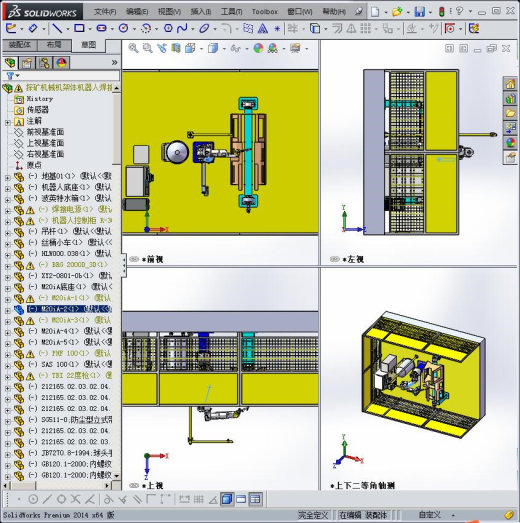
Task: Click the FeatureManager filter field
Action: tap(61, 76)
